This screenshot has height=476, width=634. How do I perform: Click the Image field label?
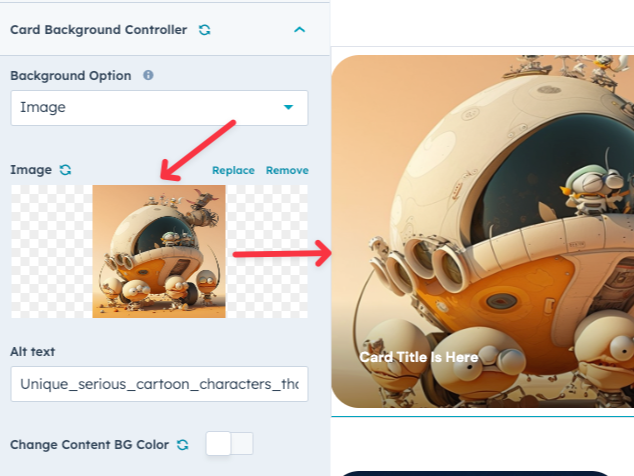point(31,170)
